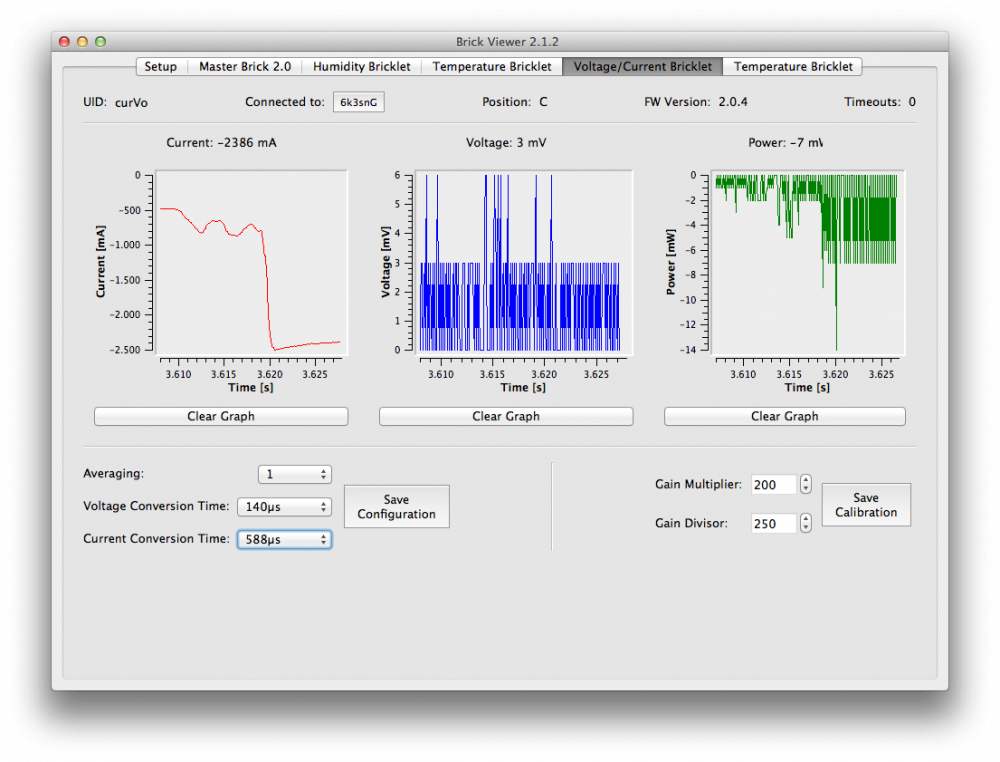Screen dimensions: 1000x762
Task: Expand Voltage Conversion Time dropdown
Action: coord(284,507)
